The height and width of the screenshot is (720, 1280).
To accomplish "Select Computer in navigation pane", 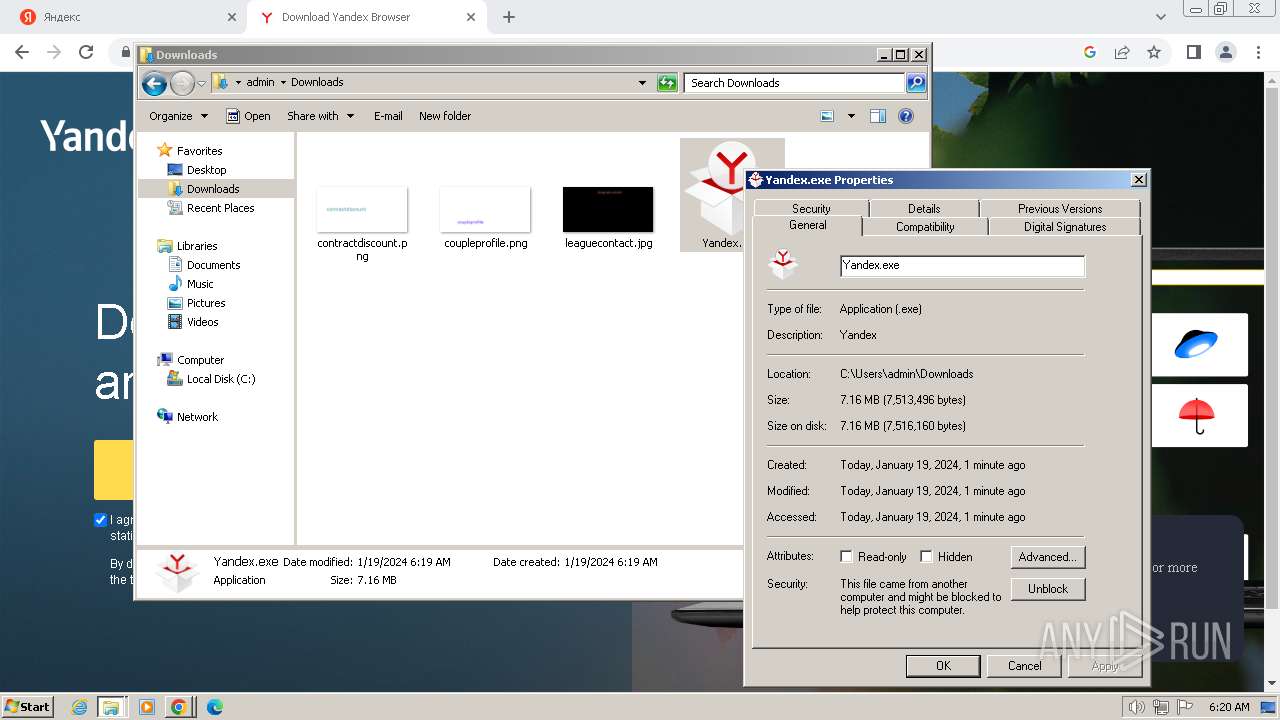I will click(200, 360).
